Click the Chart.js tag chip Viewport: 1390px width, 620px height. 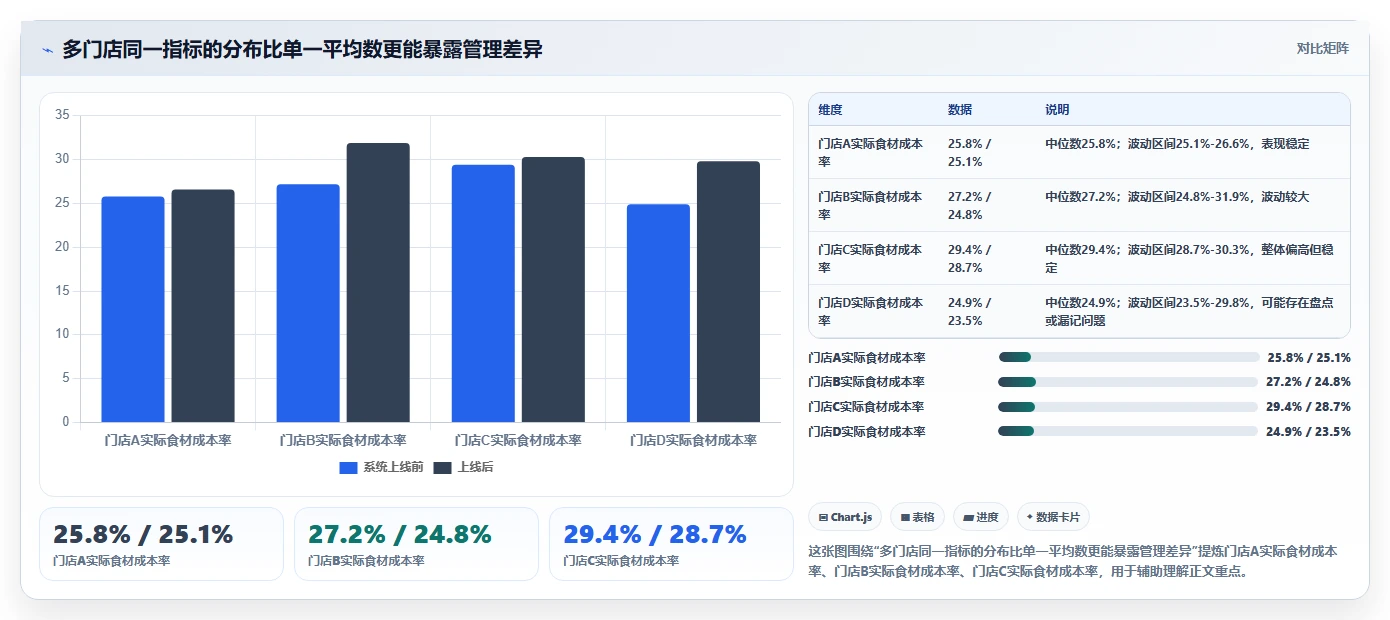[x=845, y=517]
